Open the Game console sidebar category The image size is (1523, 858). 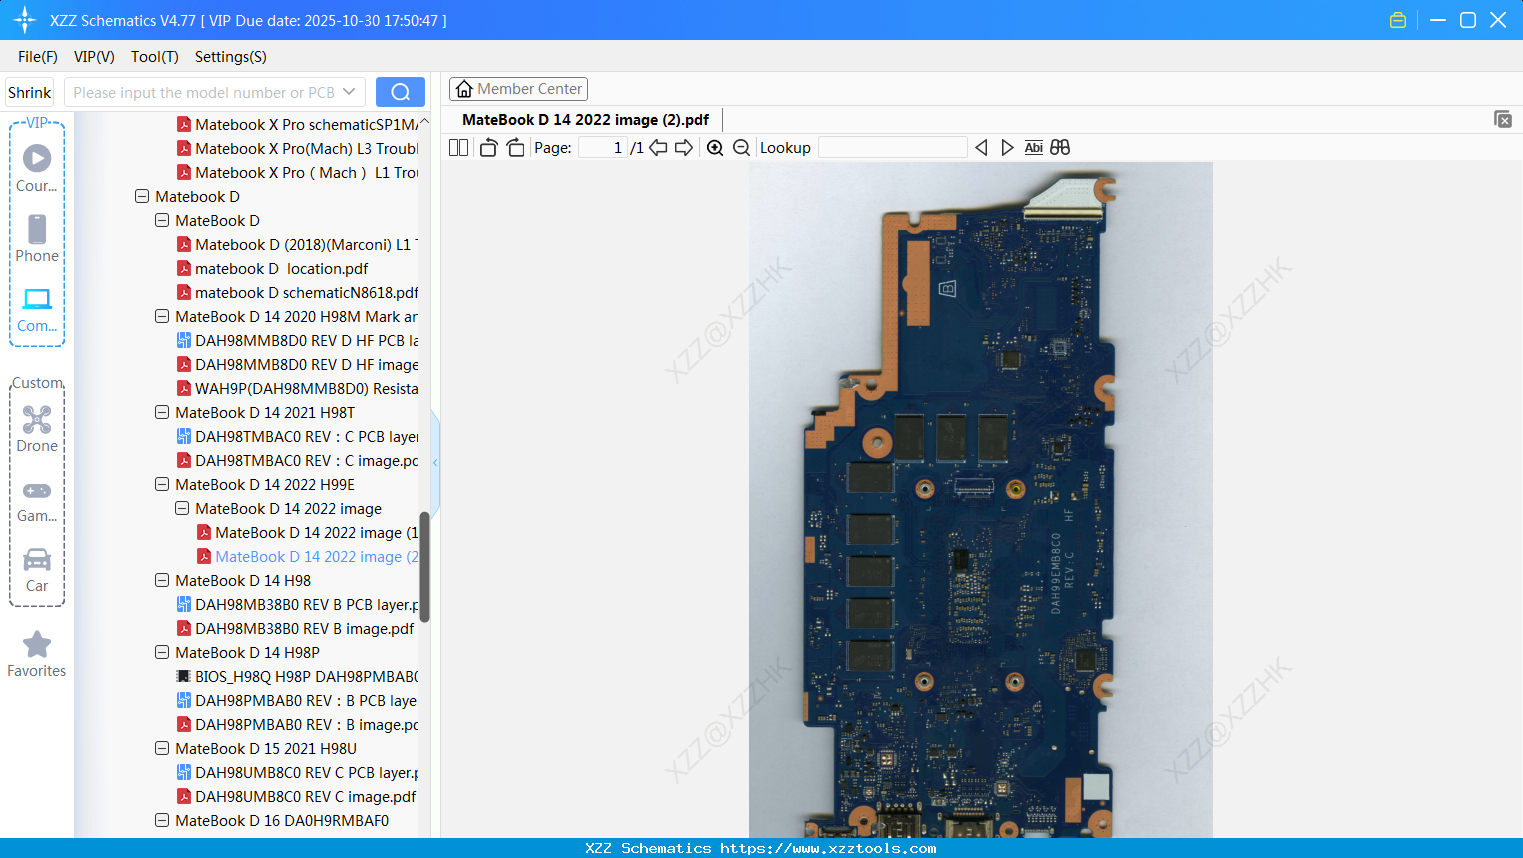(37, 500)
